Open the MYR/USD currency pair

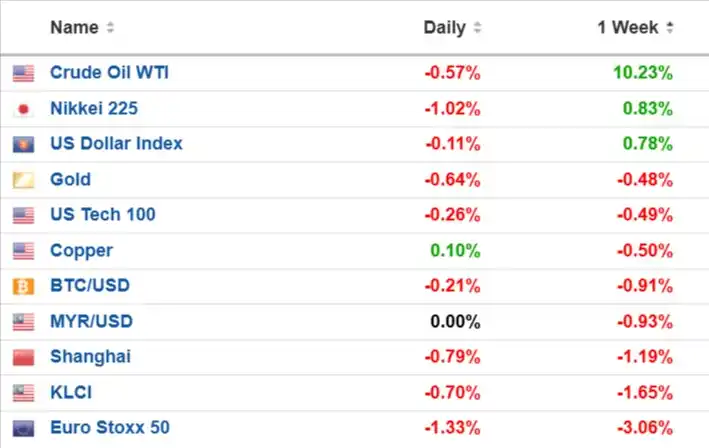pos(91,321)
